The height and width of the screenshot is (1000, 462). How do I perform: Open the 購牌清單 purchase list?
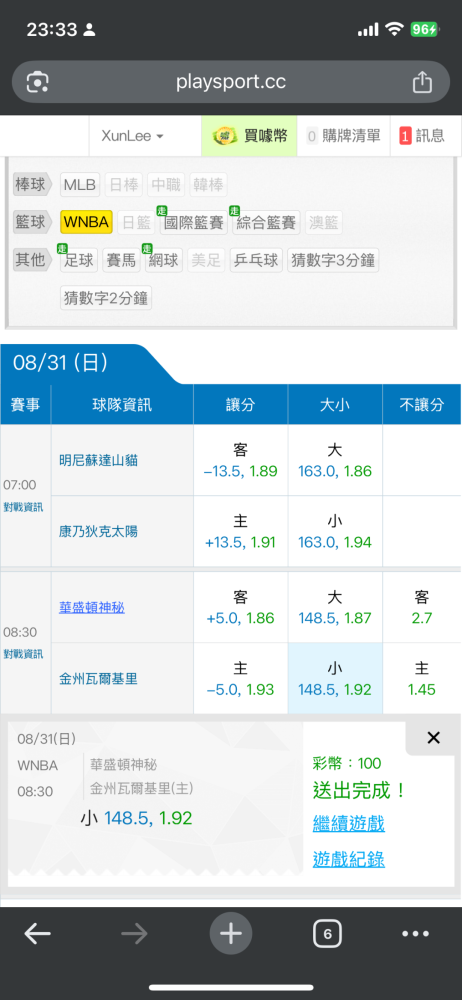tap(343, 136)
